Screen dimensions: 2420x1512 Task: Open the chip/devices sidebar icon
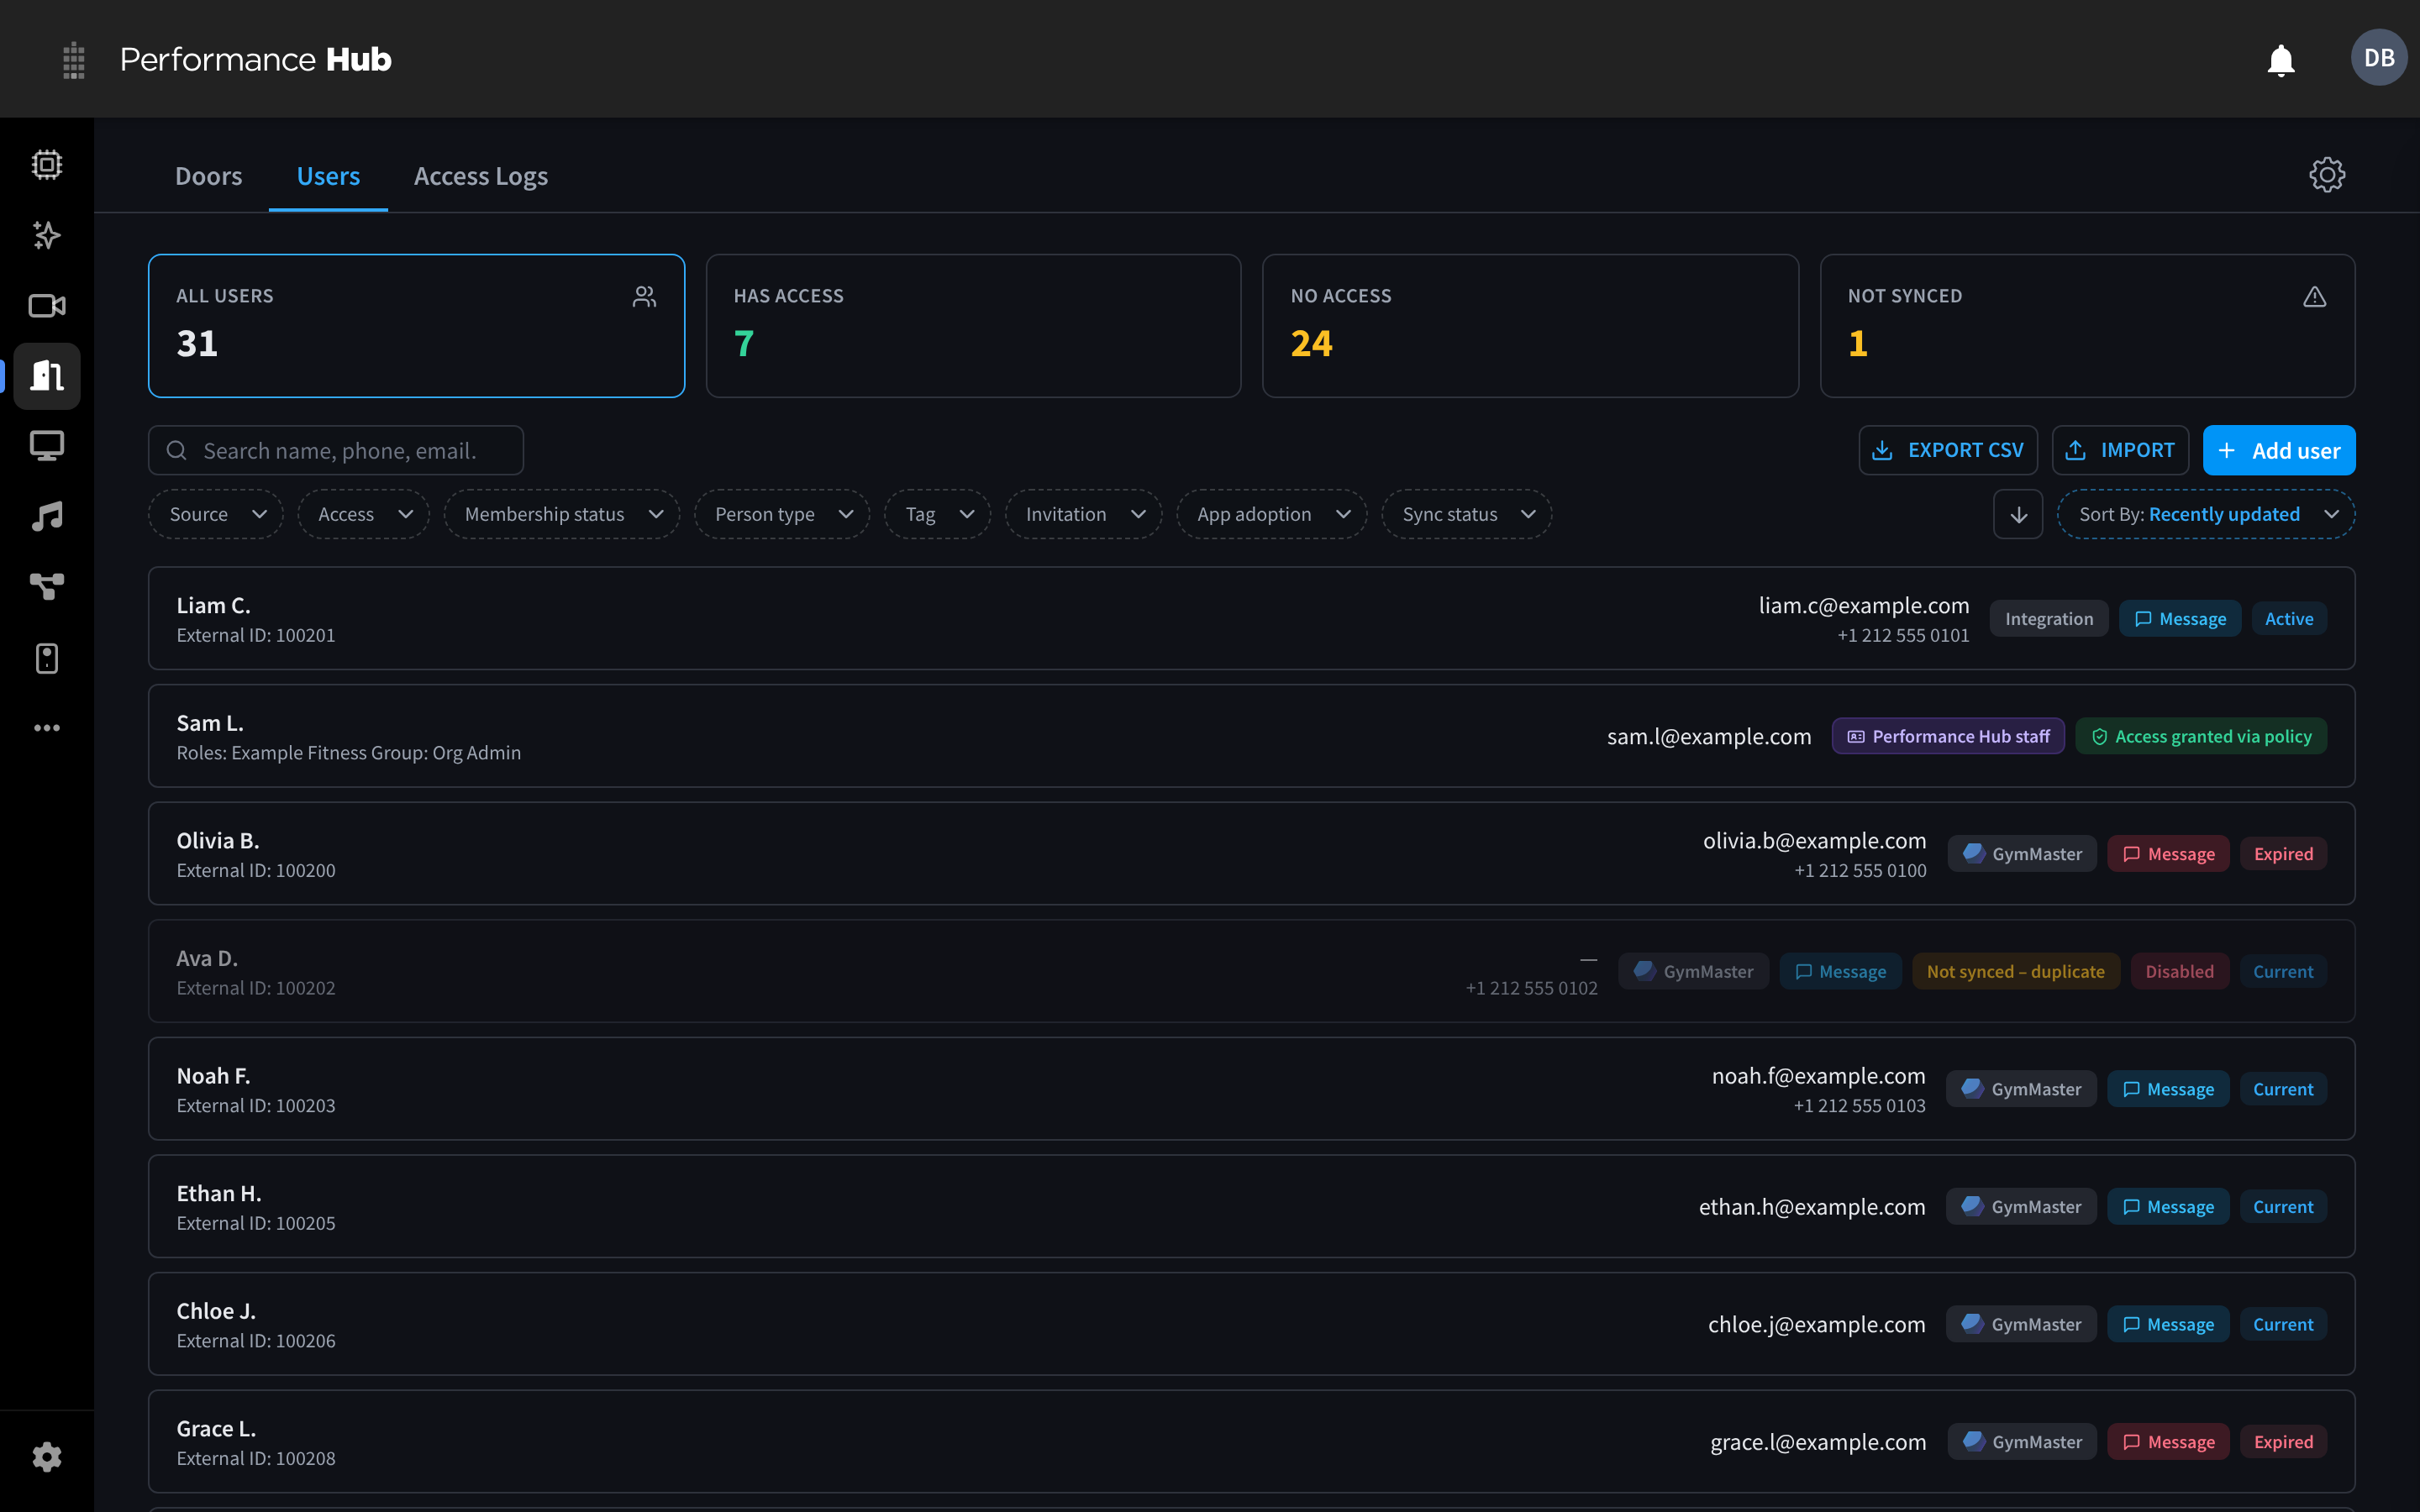tap(47, 165)
